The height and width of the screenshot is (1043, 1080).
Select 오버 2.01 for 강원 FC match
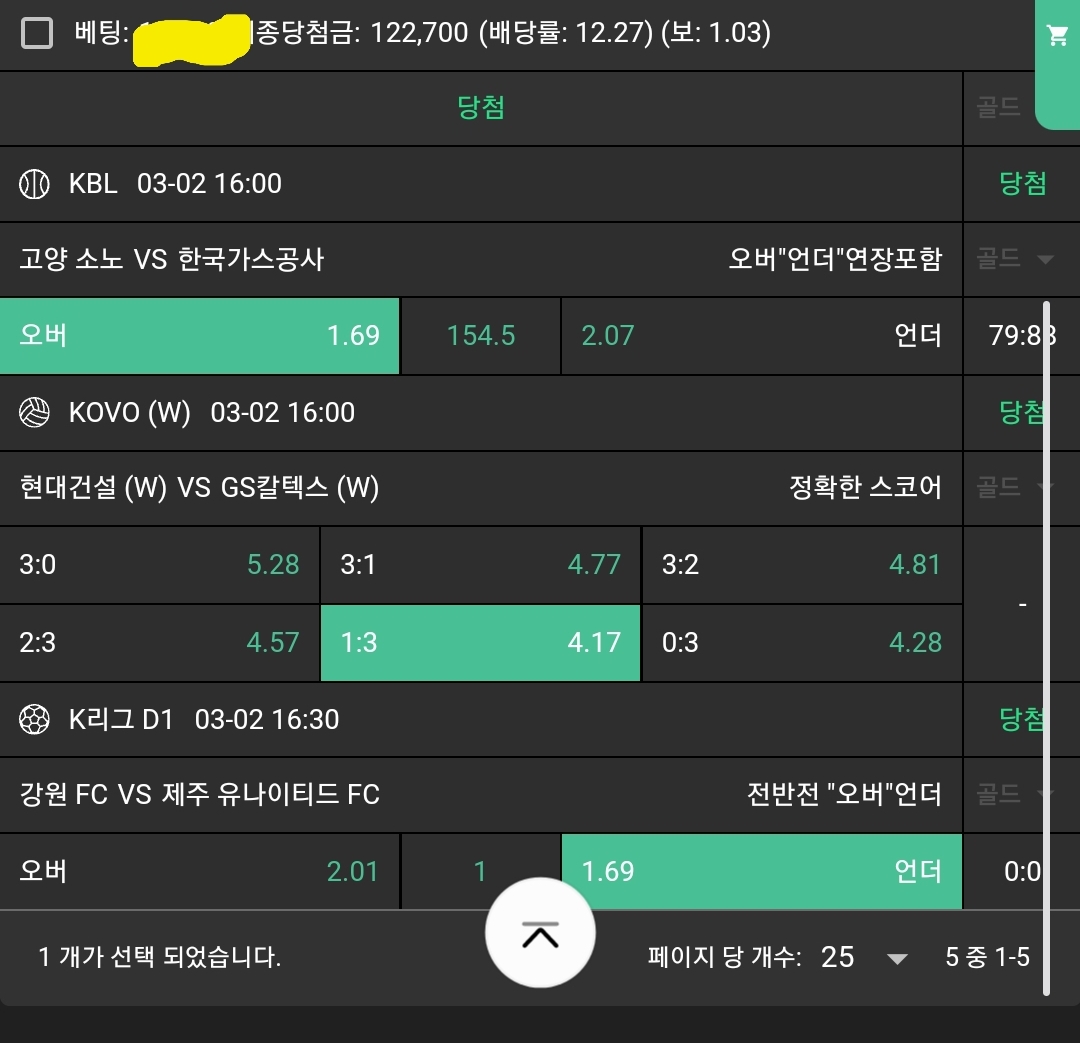(200, 871)
